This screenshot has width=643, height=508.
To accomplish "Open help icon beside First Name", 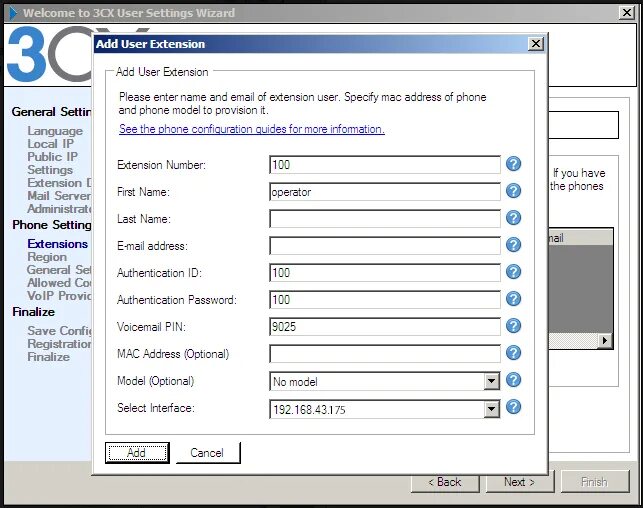I will click(x=513, y=191).
